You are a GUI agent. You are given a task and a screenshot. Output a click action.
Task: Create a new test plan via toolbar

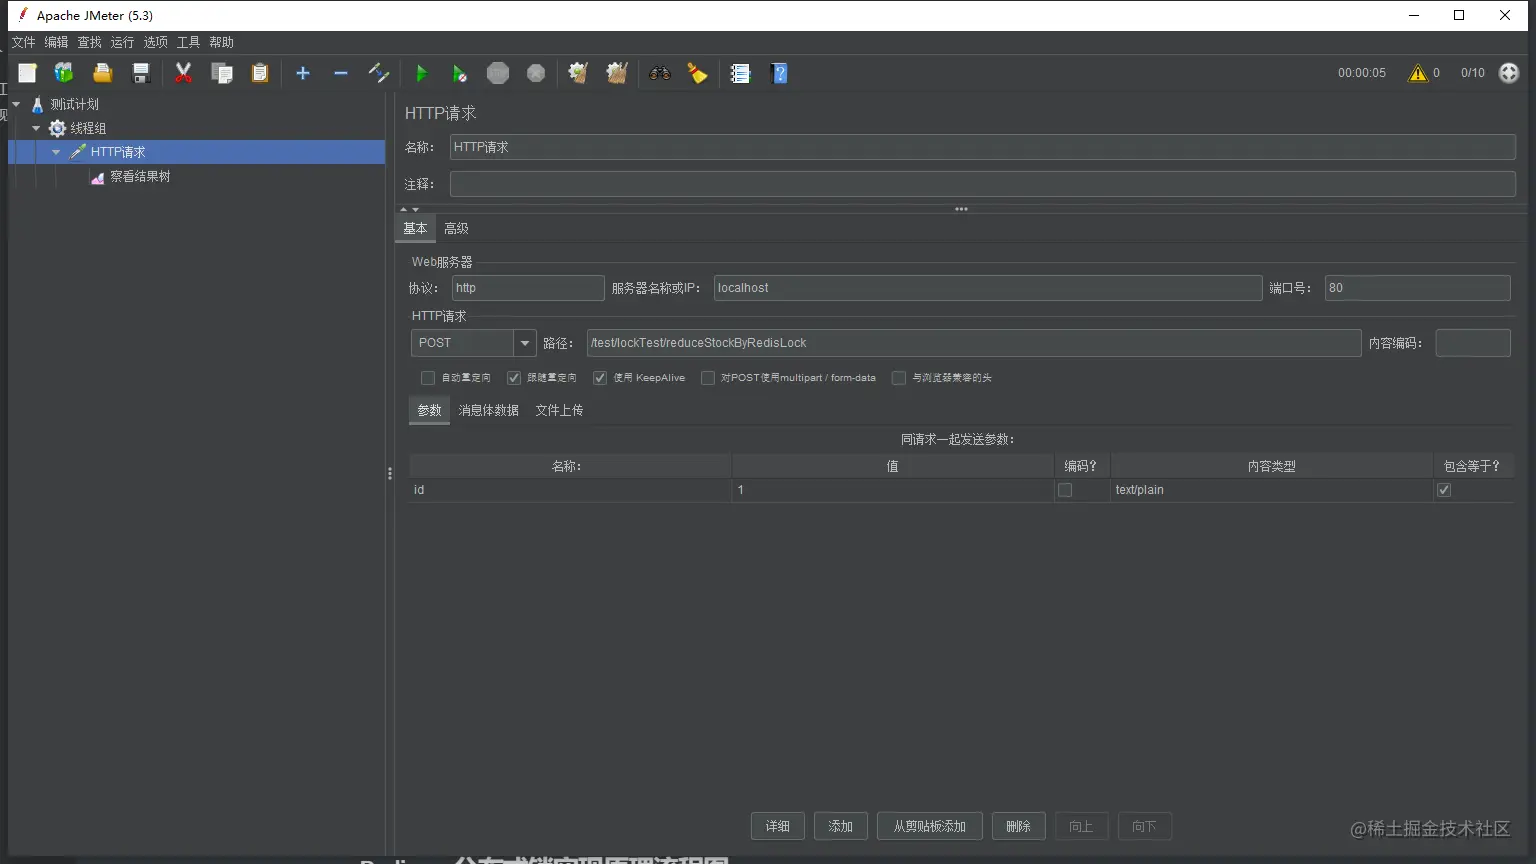pos(27,73)
